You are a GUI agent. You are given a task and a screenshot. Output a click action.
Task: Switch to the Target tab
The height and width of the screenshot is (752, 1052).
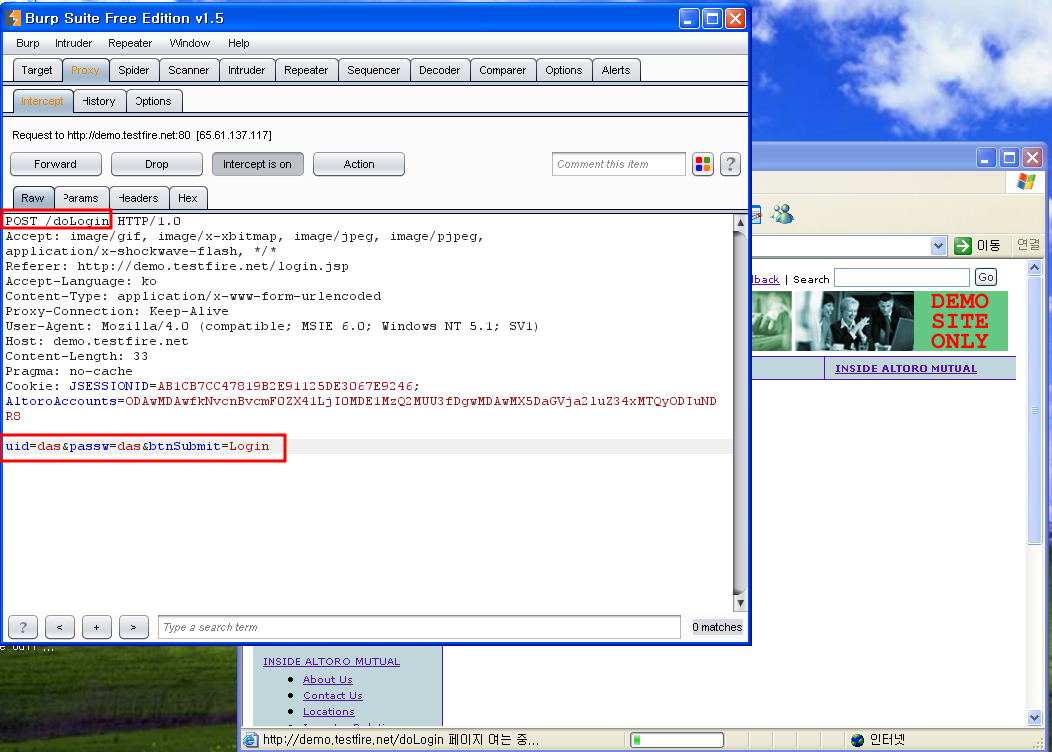coord(37,70)
